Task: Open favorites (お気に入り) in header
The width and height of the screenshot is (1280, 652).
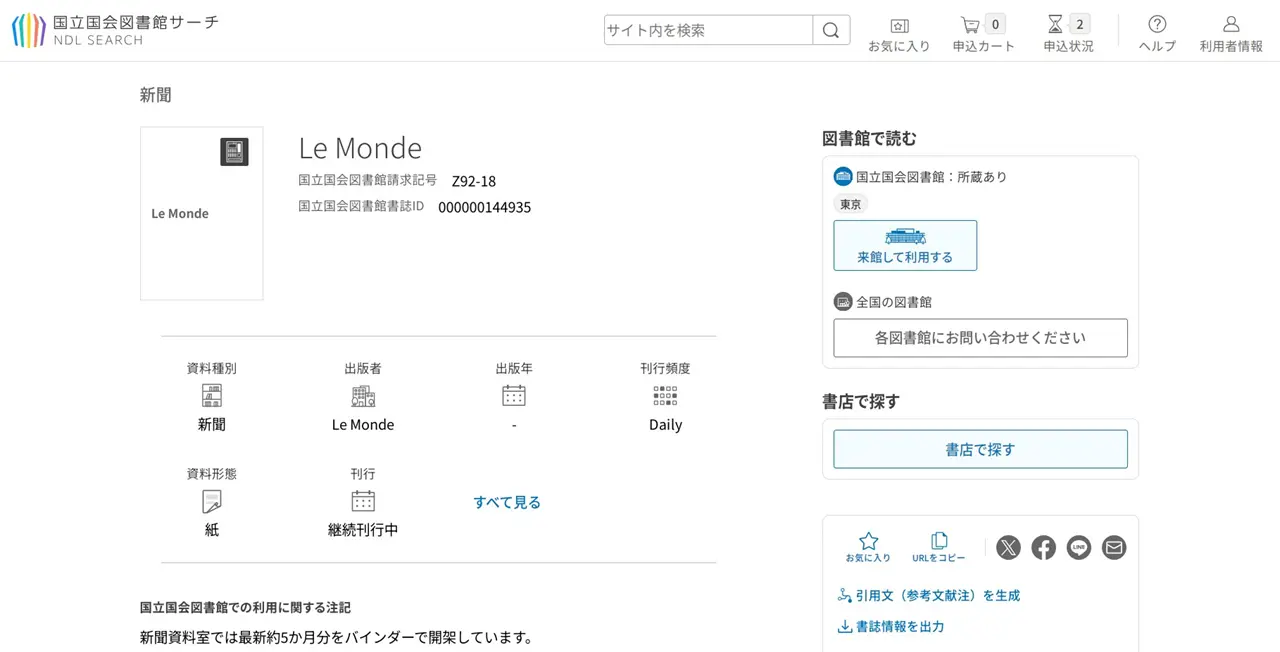Action: pos(899,34)
